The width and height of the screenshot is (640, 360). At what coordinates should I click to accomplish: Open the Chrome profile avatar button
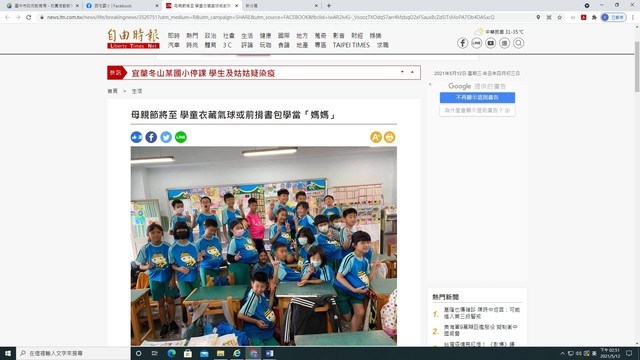pos(613,17)
